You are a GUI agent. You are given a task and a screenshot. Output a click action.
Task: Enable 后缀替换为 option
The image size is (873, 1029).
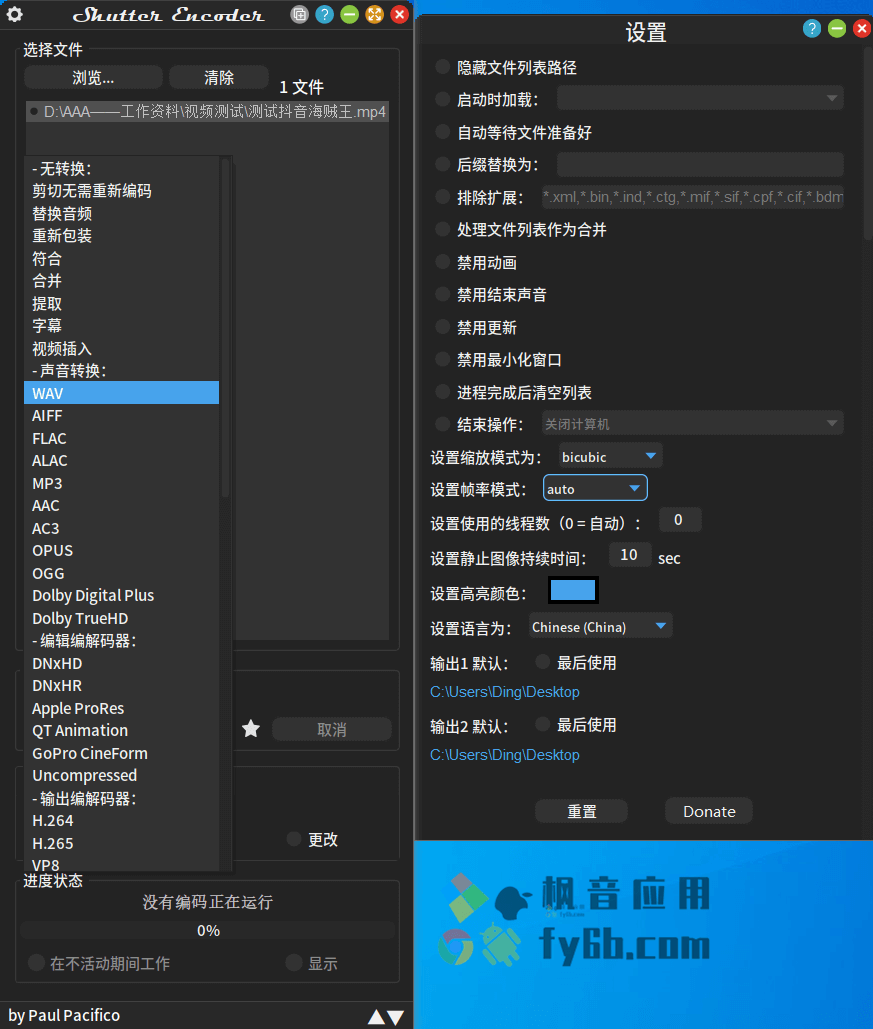click(442, 164)
